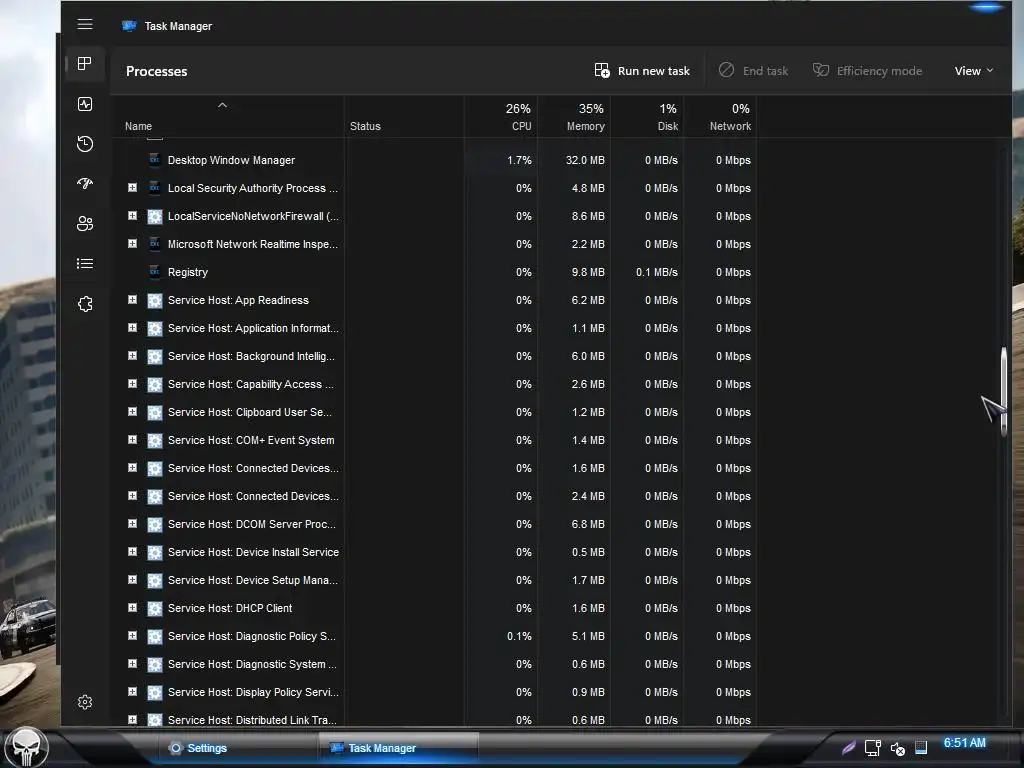Viewport: 1024px width, 768px height.
Task: Click 5.1 MB memory of Diagnostic Policy
Action: [588, 636]
